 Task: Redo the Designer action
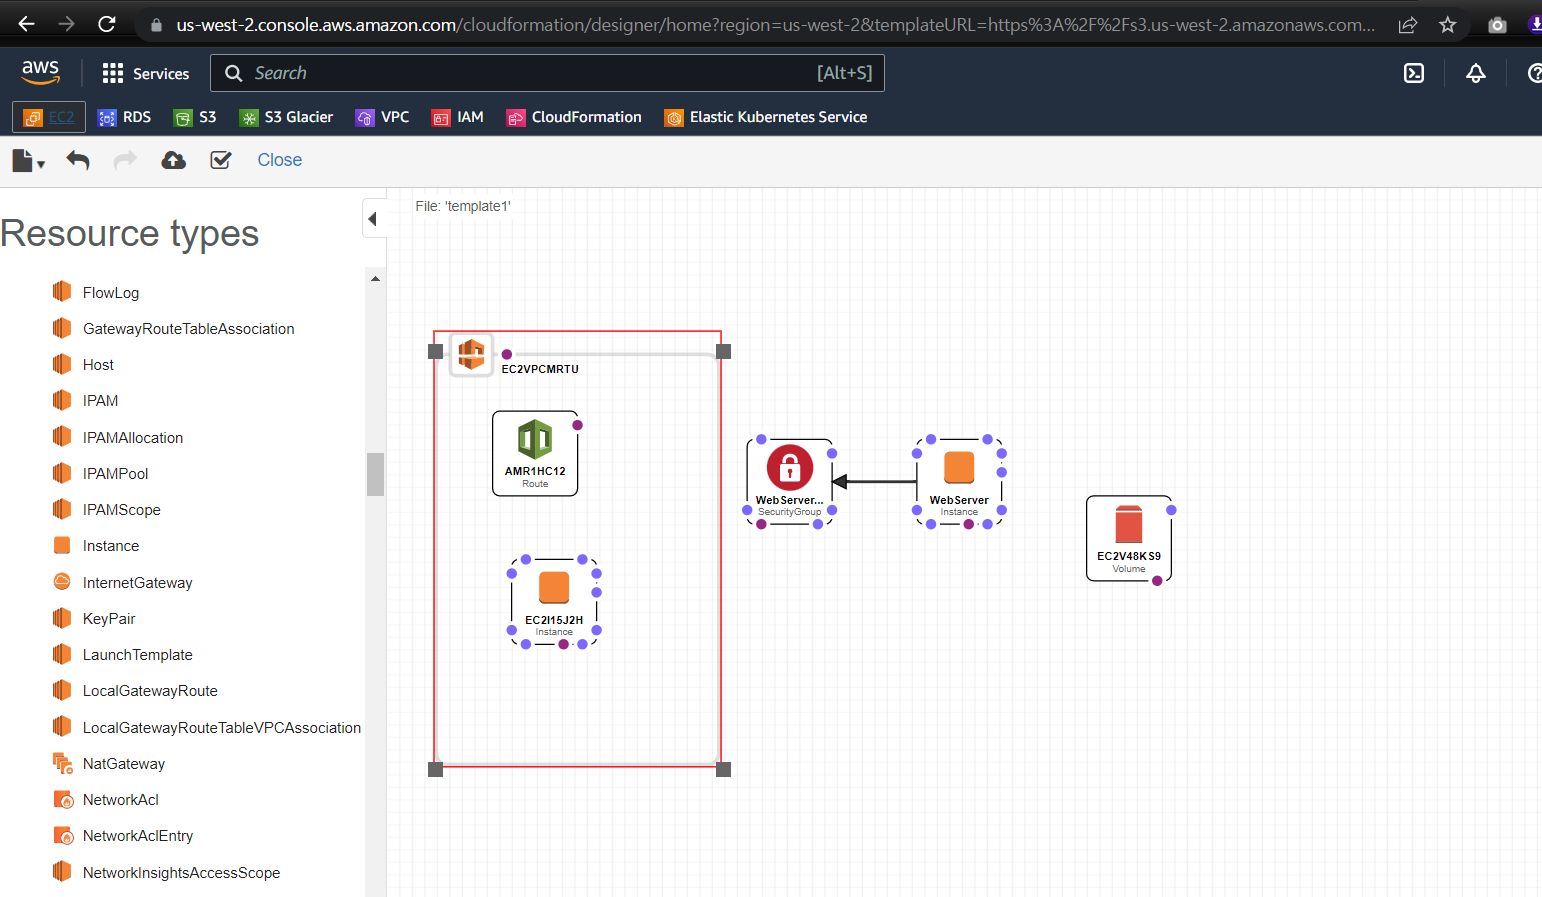point(125,160)
